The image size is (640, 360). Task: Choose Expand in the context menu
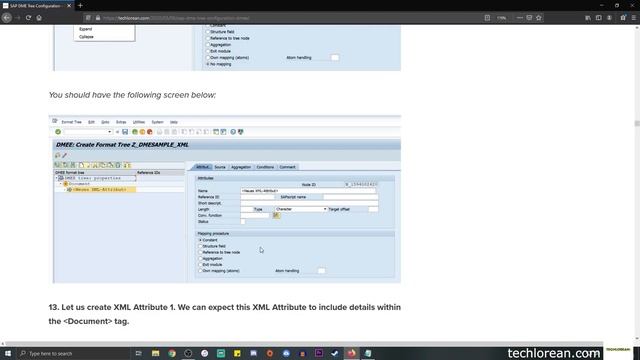[86, 29]
